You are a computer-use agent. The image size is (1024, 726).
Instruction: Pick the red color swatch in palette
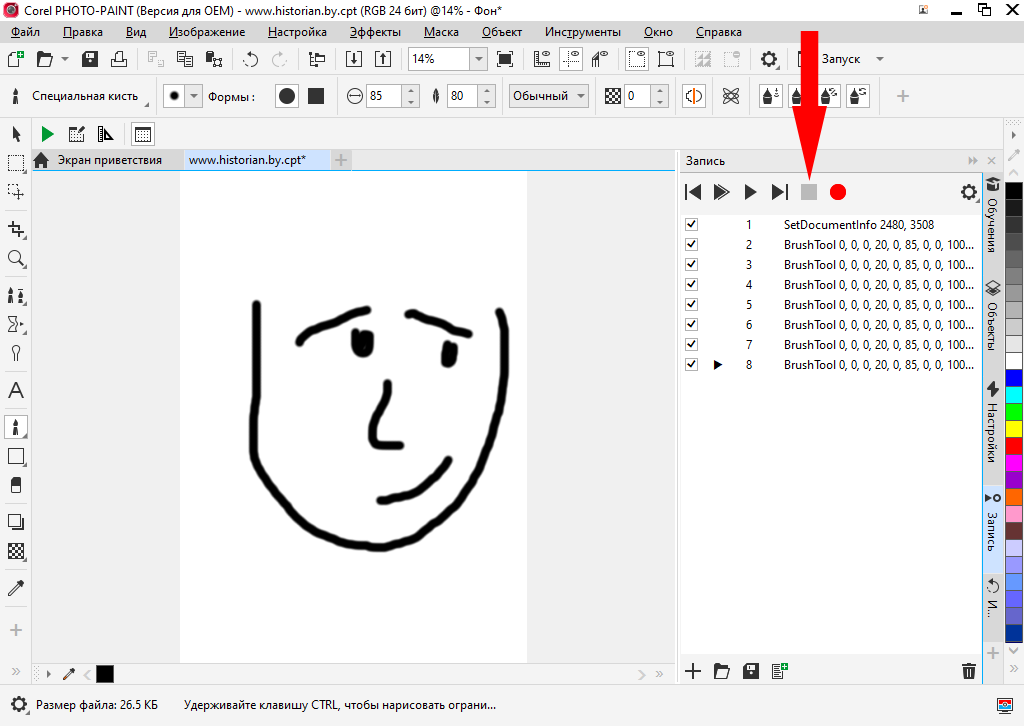(1014, 446)
